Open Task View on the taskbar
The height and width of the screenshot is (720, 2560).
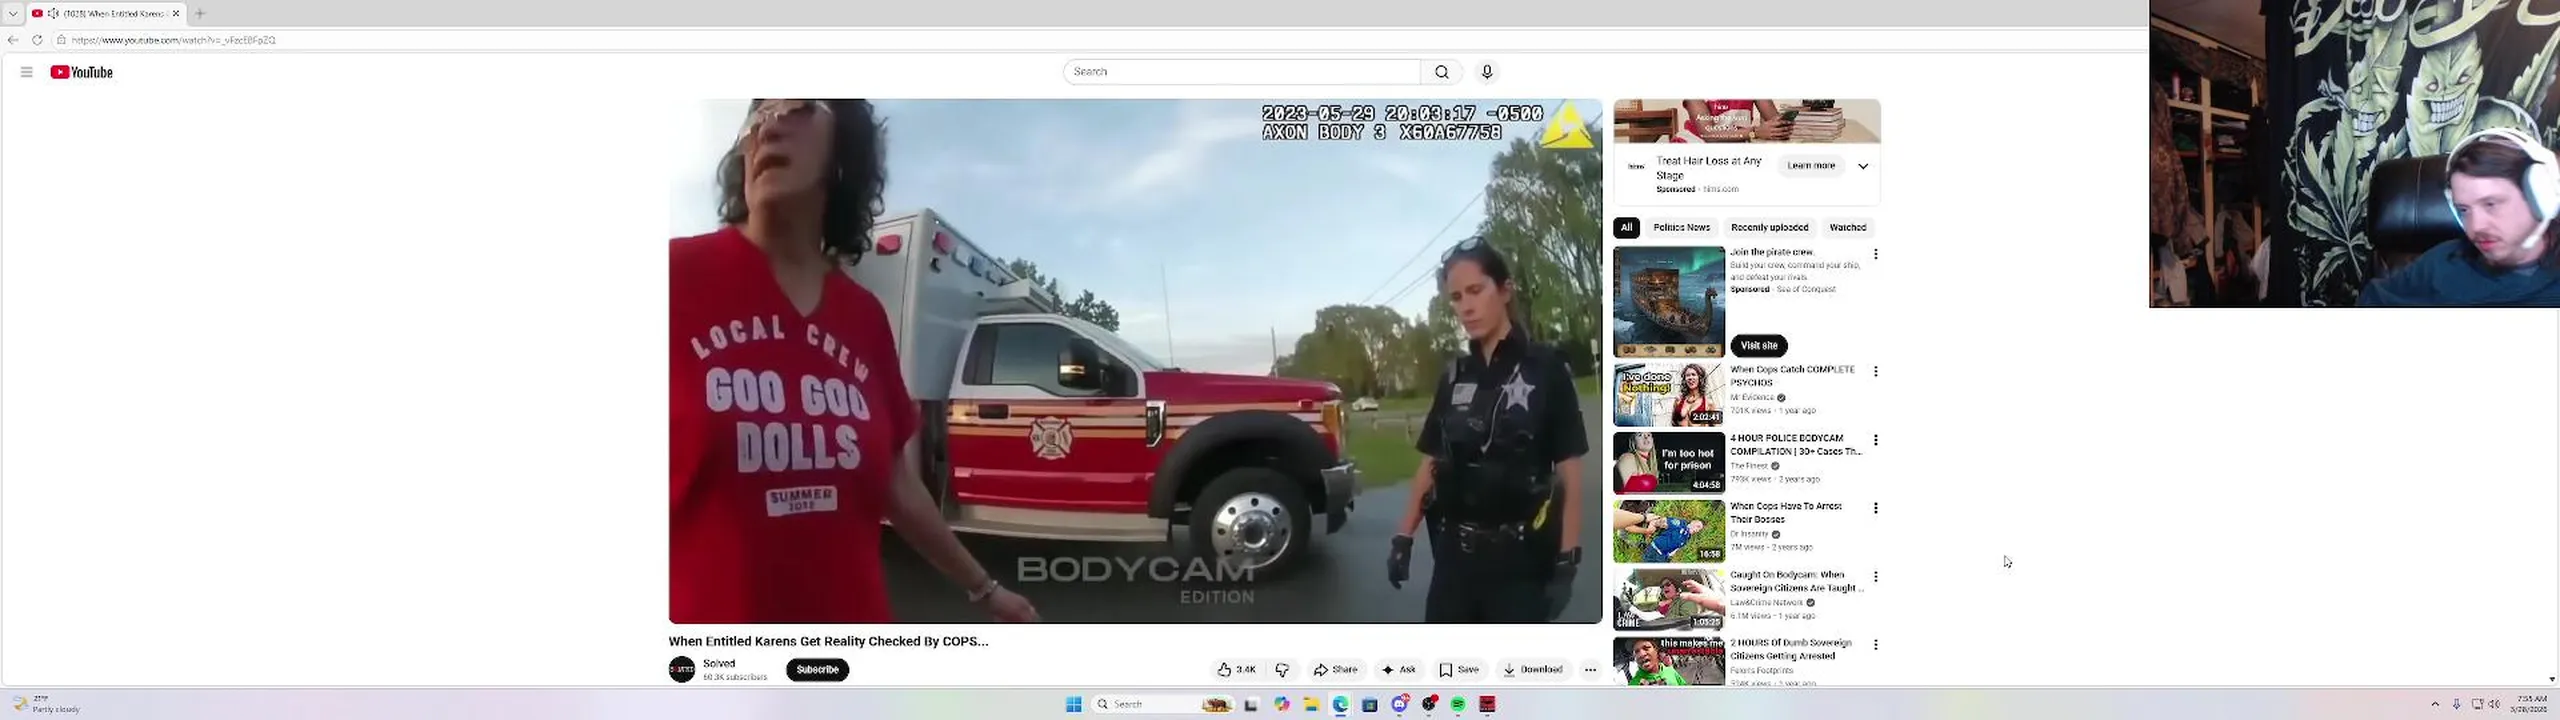click(x=1251, y=705)
